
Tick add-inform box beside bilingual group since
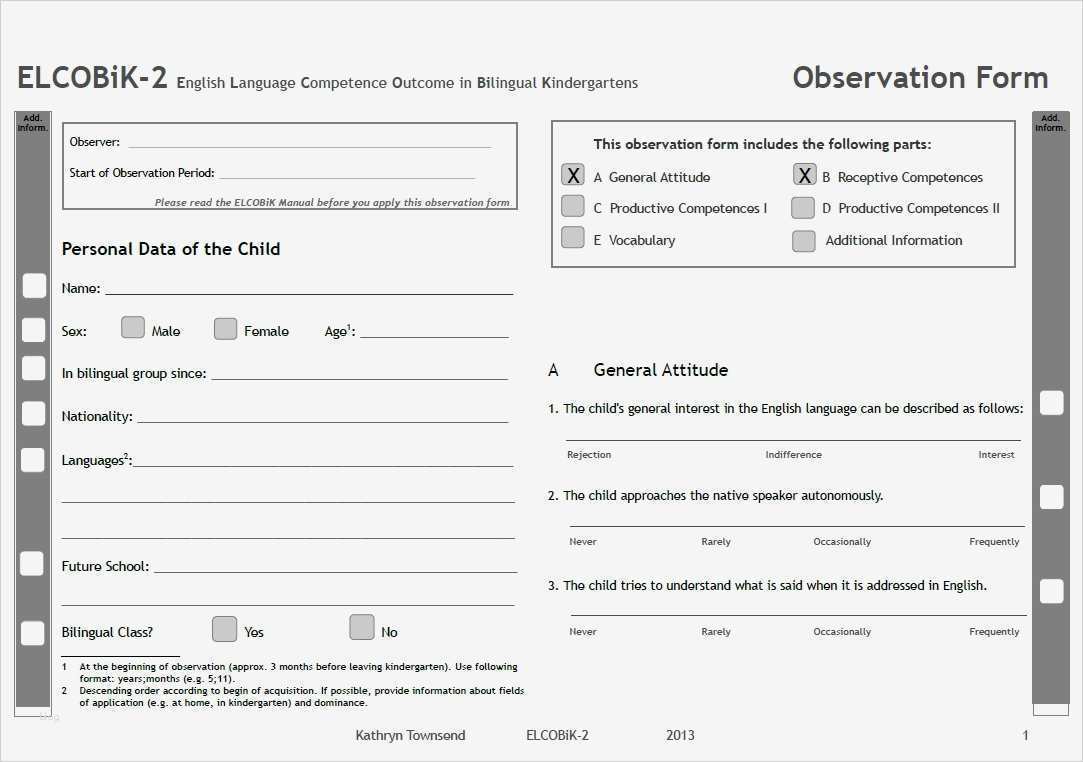(x=34, y=368)
